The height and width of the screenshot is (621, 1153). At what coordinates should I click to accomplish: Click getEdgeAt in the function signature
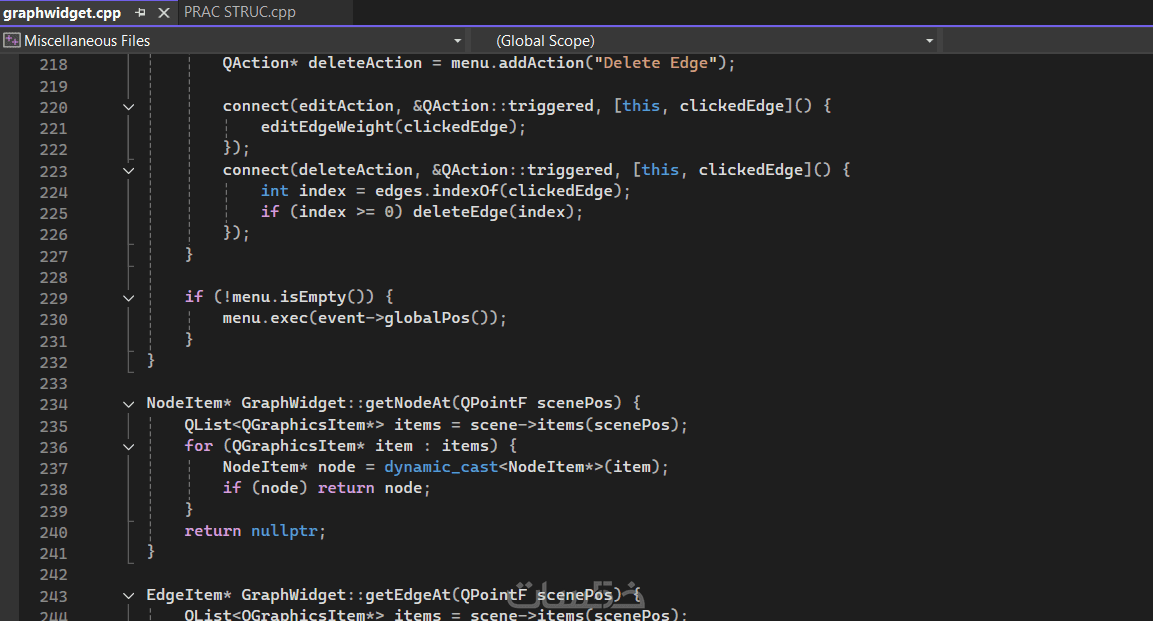pos(407,595)
